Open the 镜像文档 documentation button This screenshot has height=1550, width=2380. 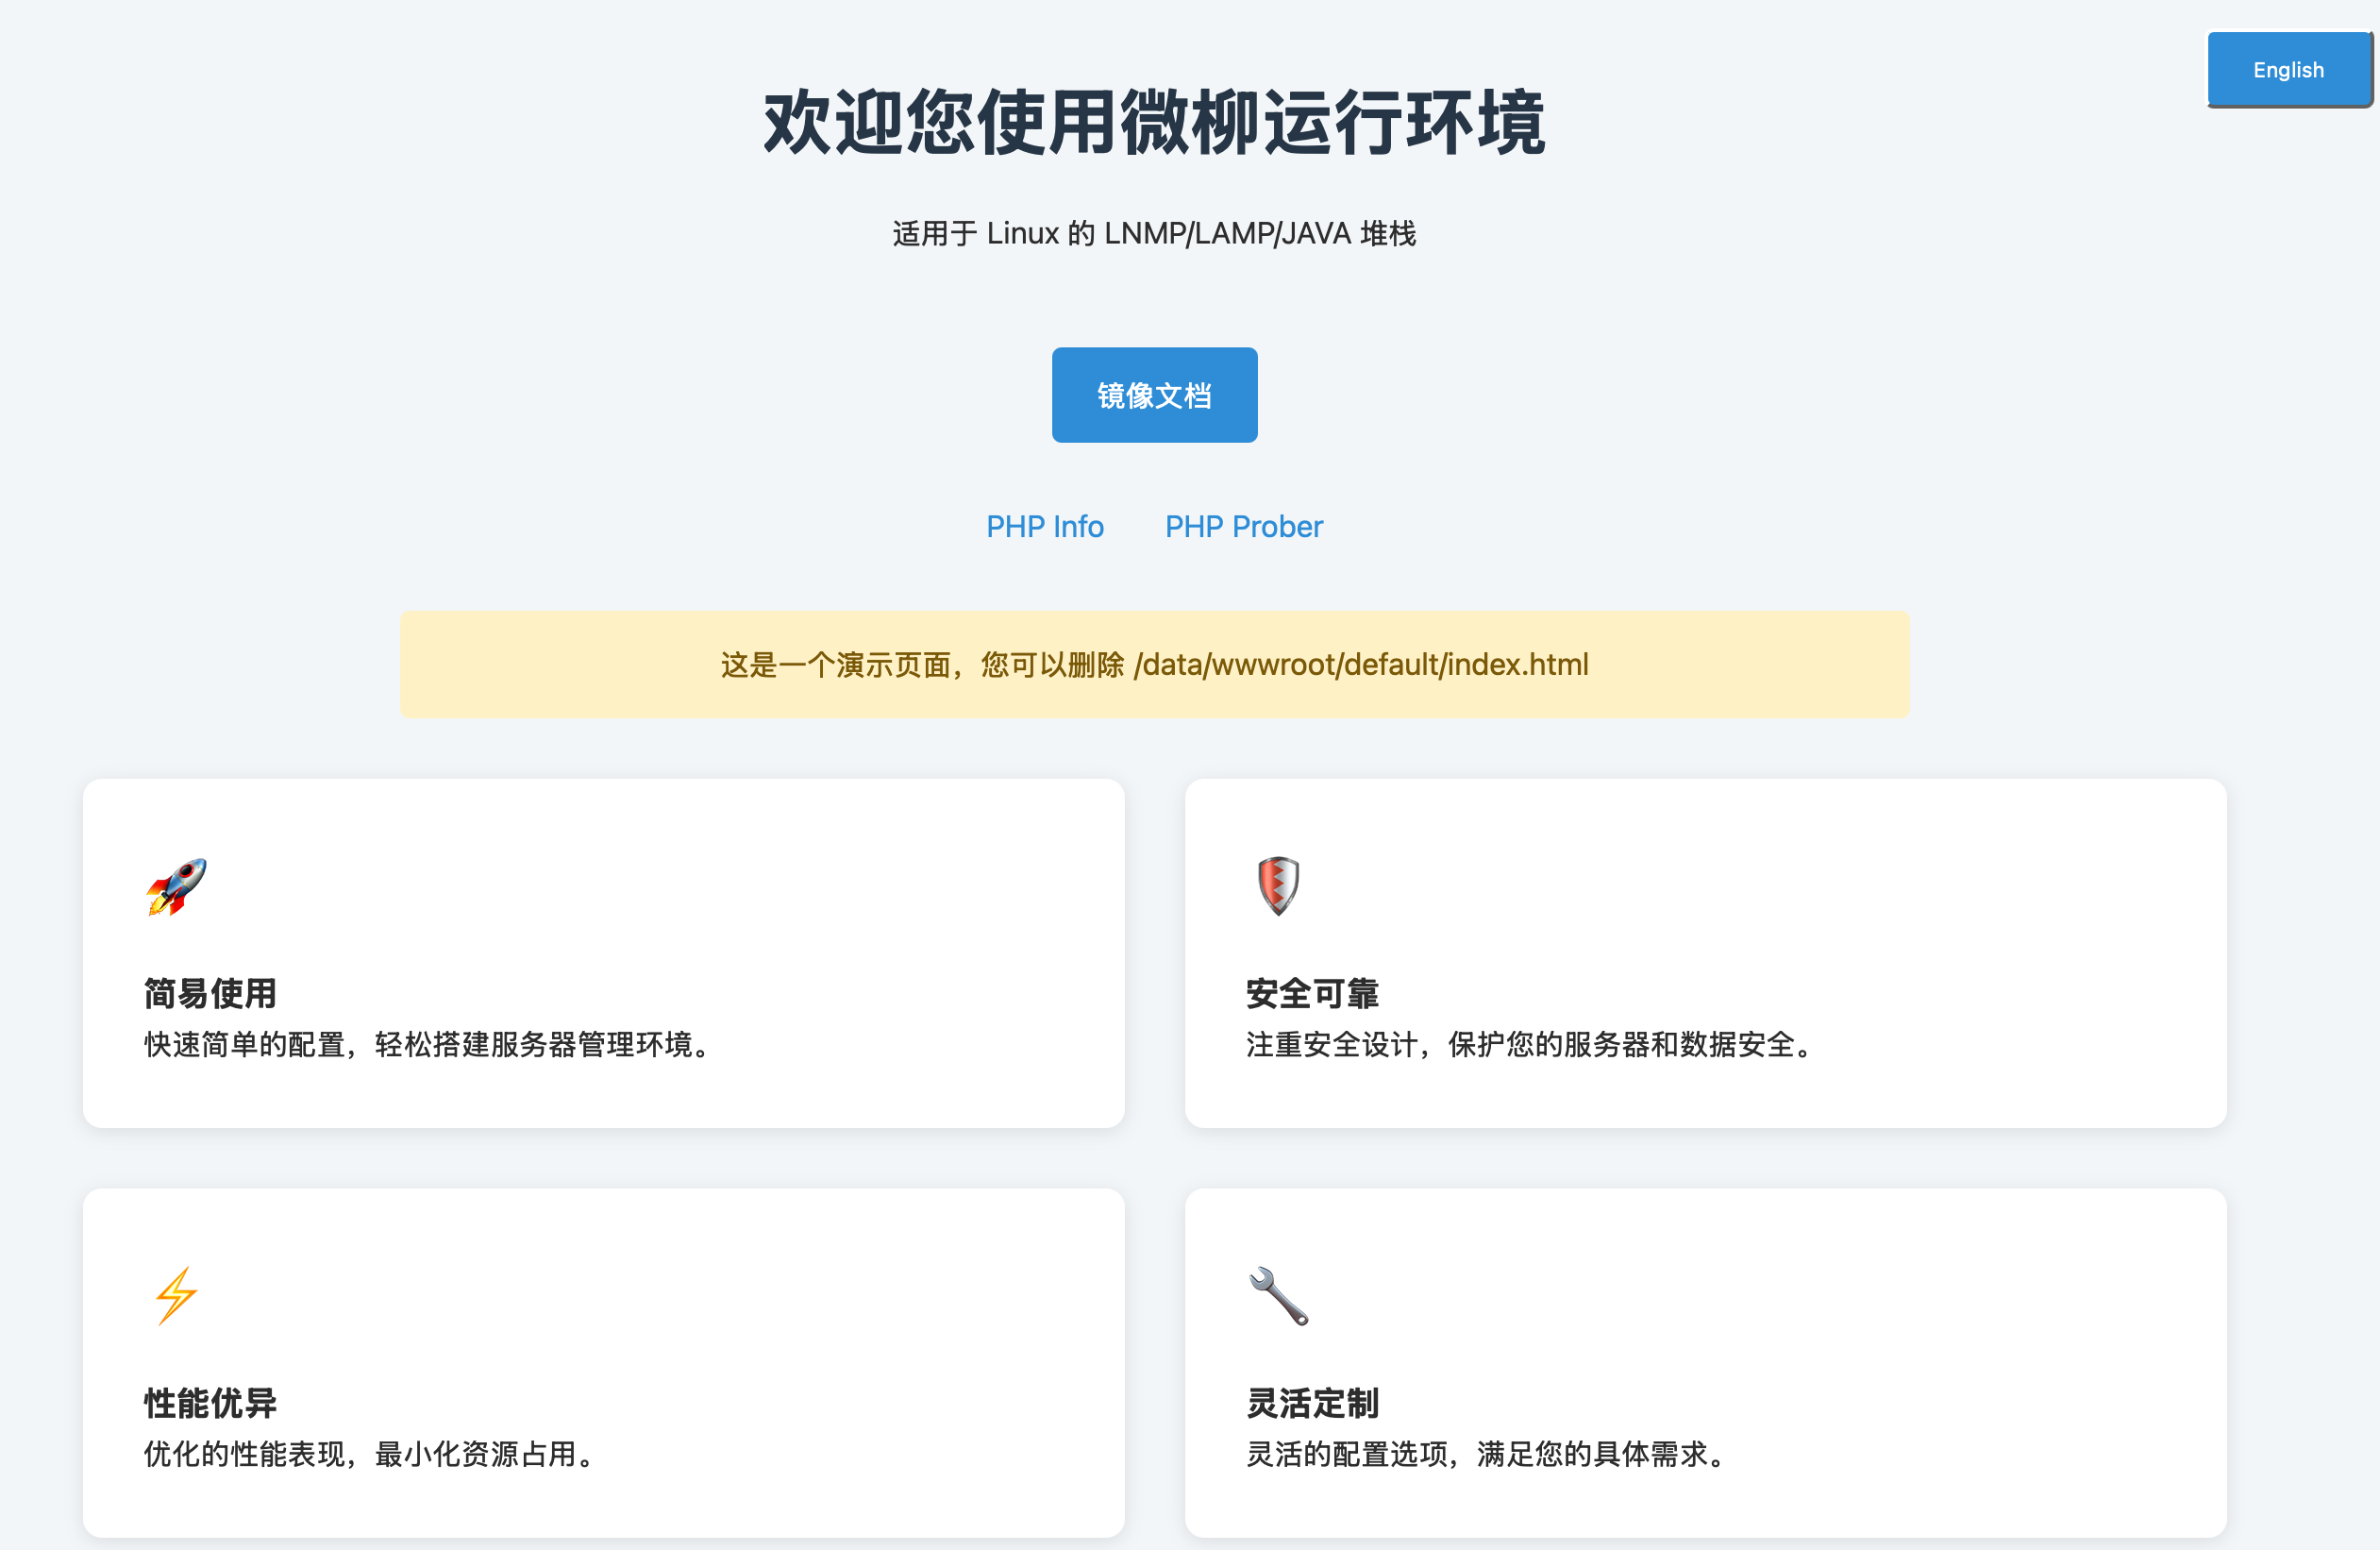coord(1154,395)
